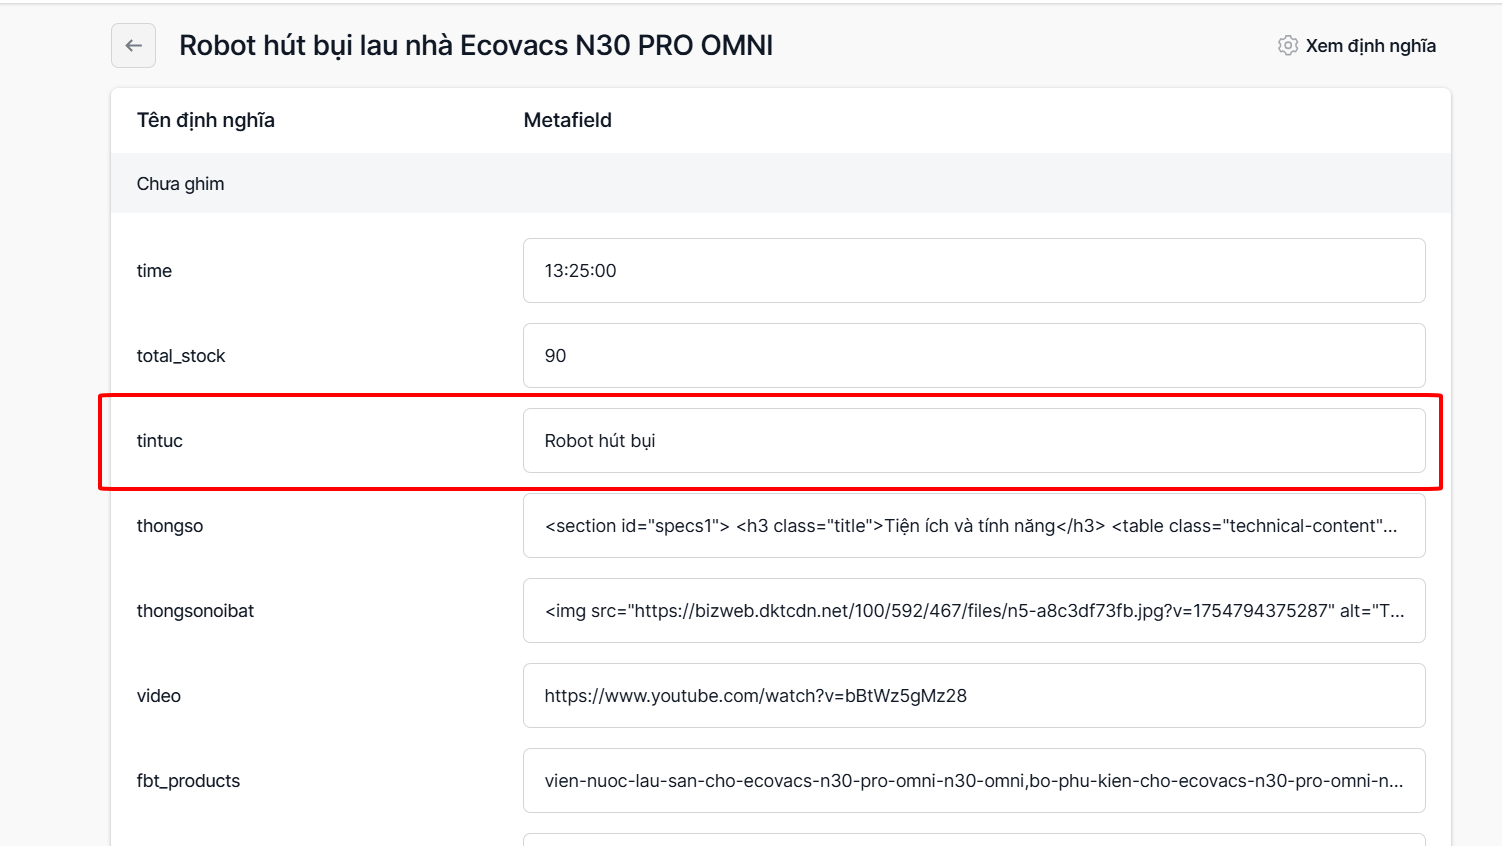Open the Xem định nghĩa link
The height and width of the screenshot is (846, 1502).
(x=1370, y=46)
